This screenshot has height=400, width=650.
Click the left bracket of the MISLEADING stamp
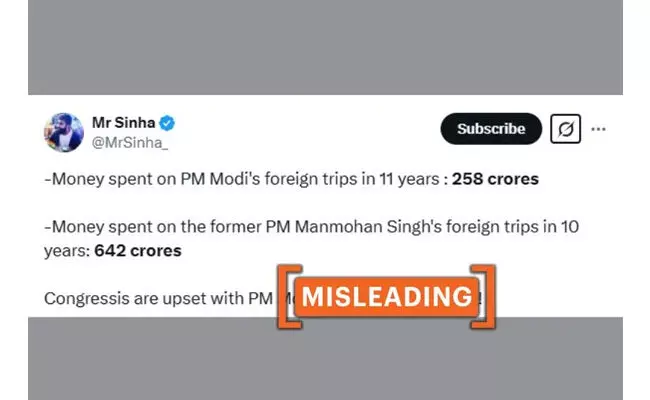pyautogui.click(x=283, y=295)
